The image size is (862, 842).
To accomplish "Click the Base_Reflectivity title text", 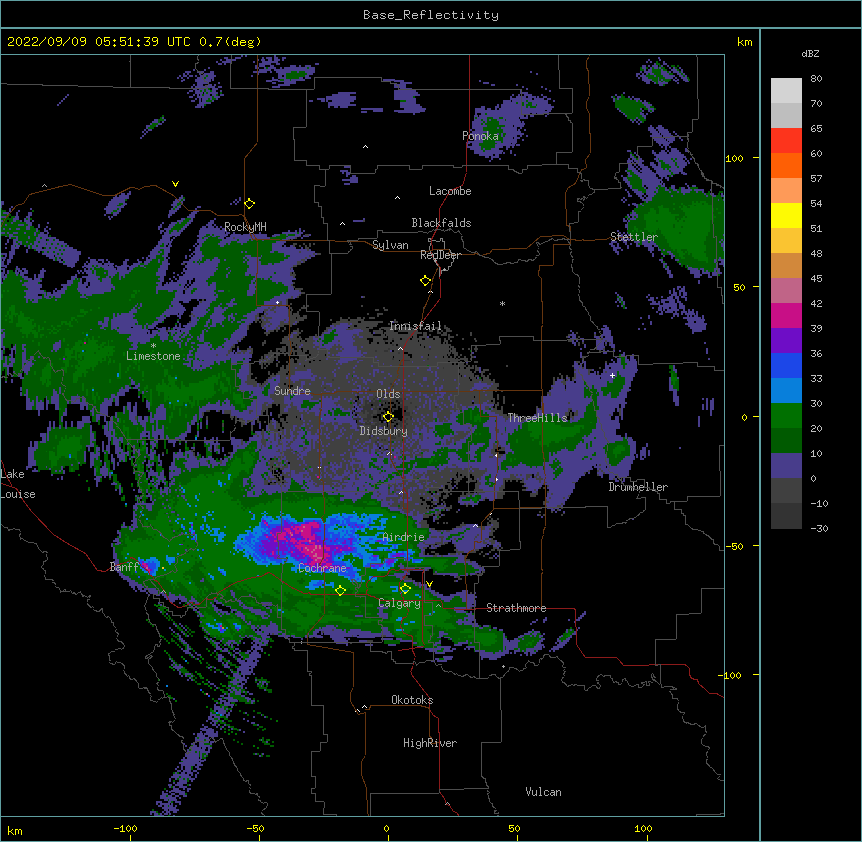I will click(x=431, y=15).
